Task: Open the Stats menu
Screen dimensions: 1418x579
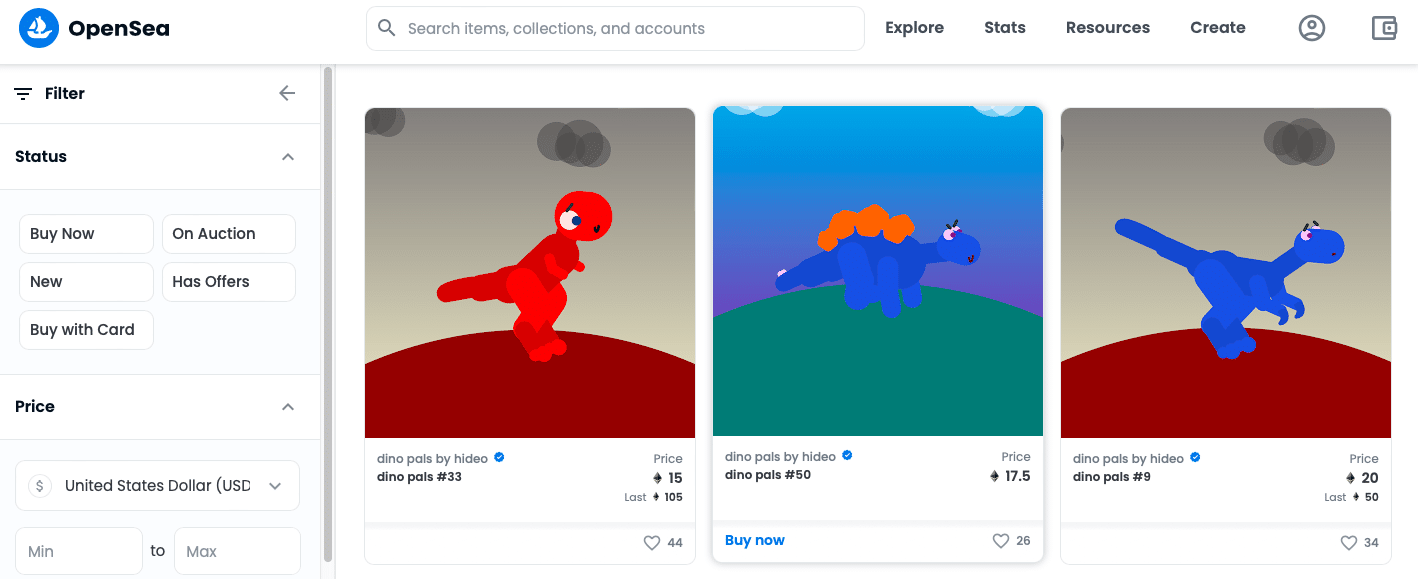Action: (x=1005, y=28)
